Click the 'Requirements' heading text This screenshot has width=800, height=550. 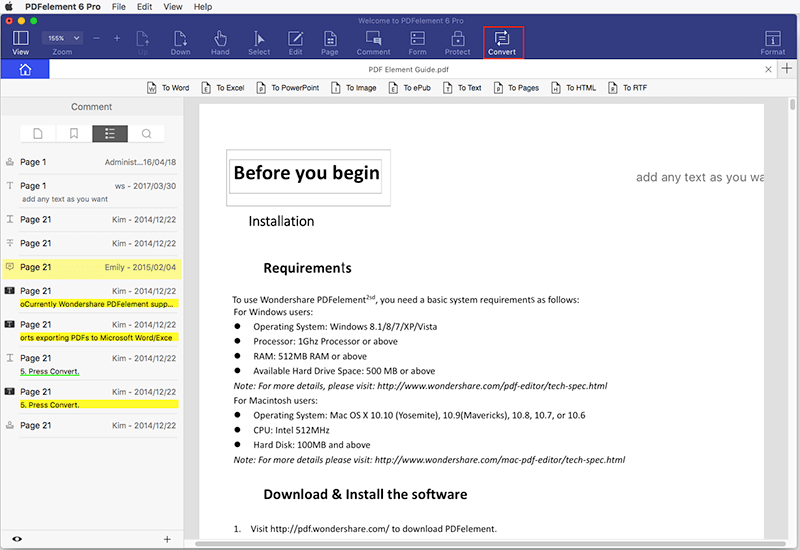click(307, 268)
